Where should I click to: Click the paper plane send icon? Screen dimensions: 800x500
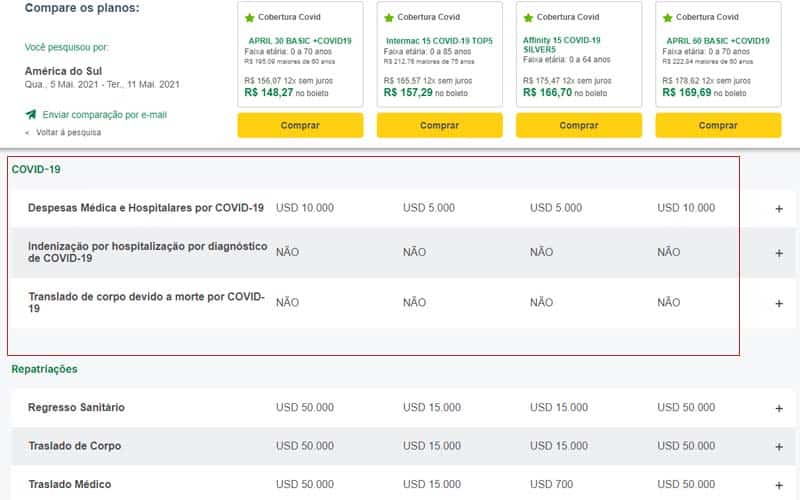31,115
